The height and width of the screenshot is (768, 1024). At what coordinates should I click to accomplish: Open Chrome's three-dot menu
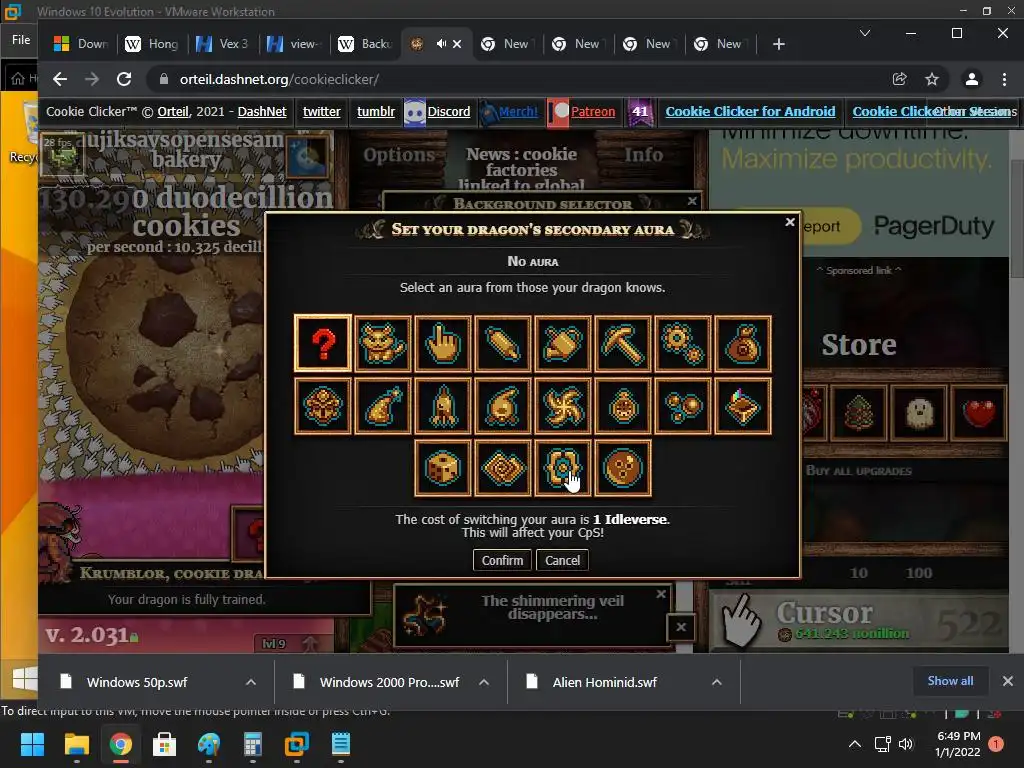[1004, 79]
